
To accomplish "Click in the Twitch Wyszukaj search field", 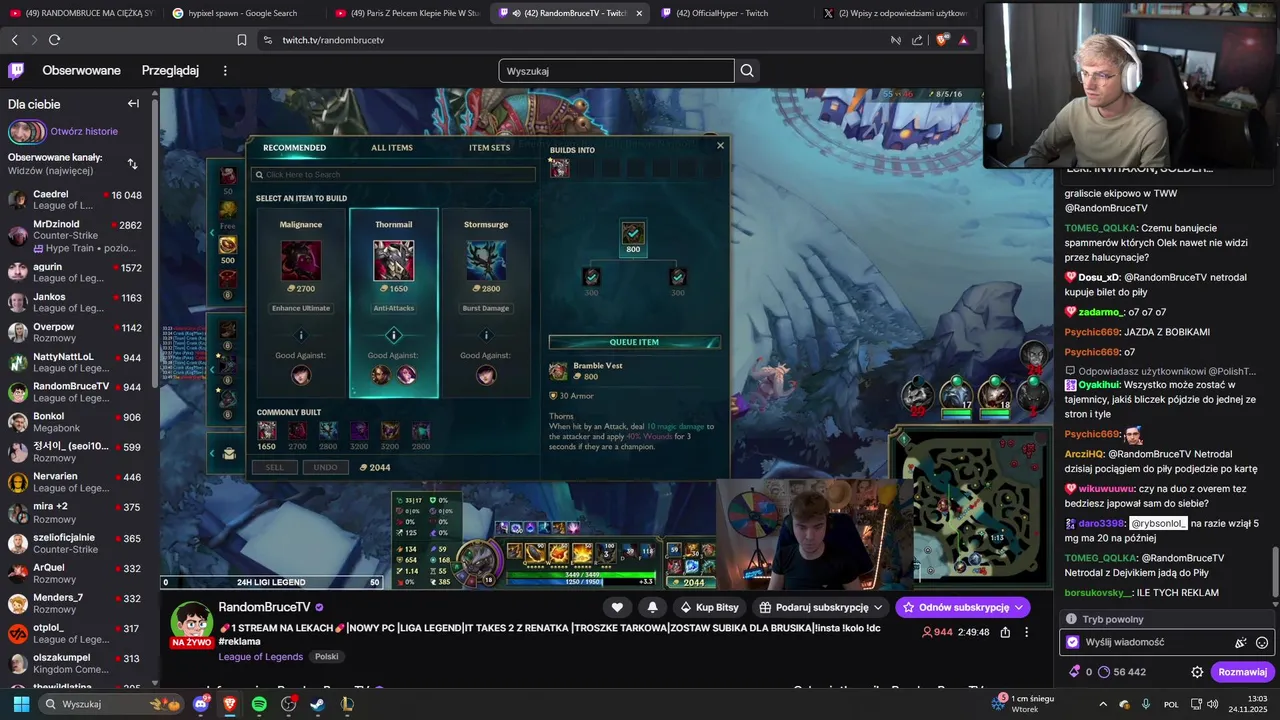I will (x=616, y=71).
